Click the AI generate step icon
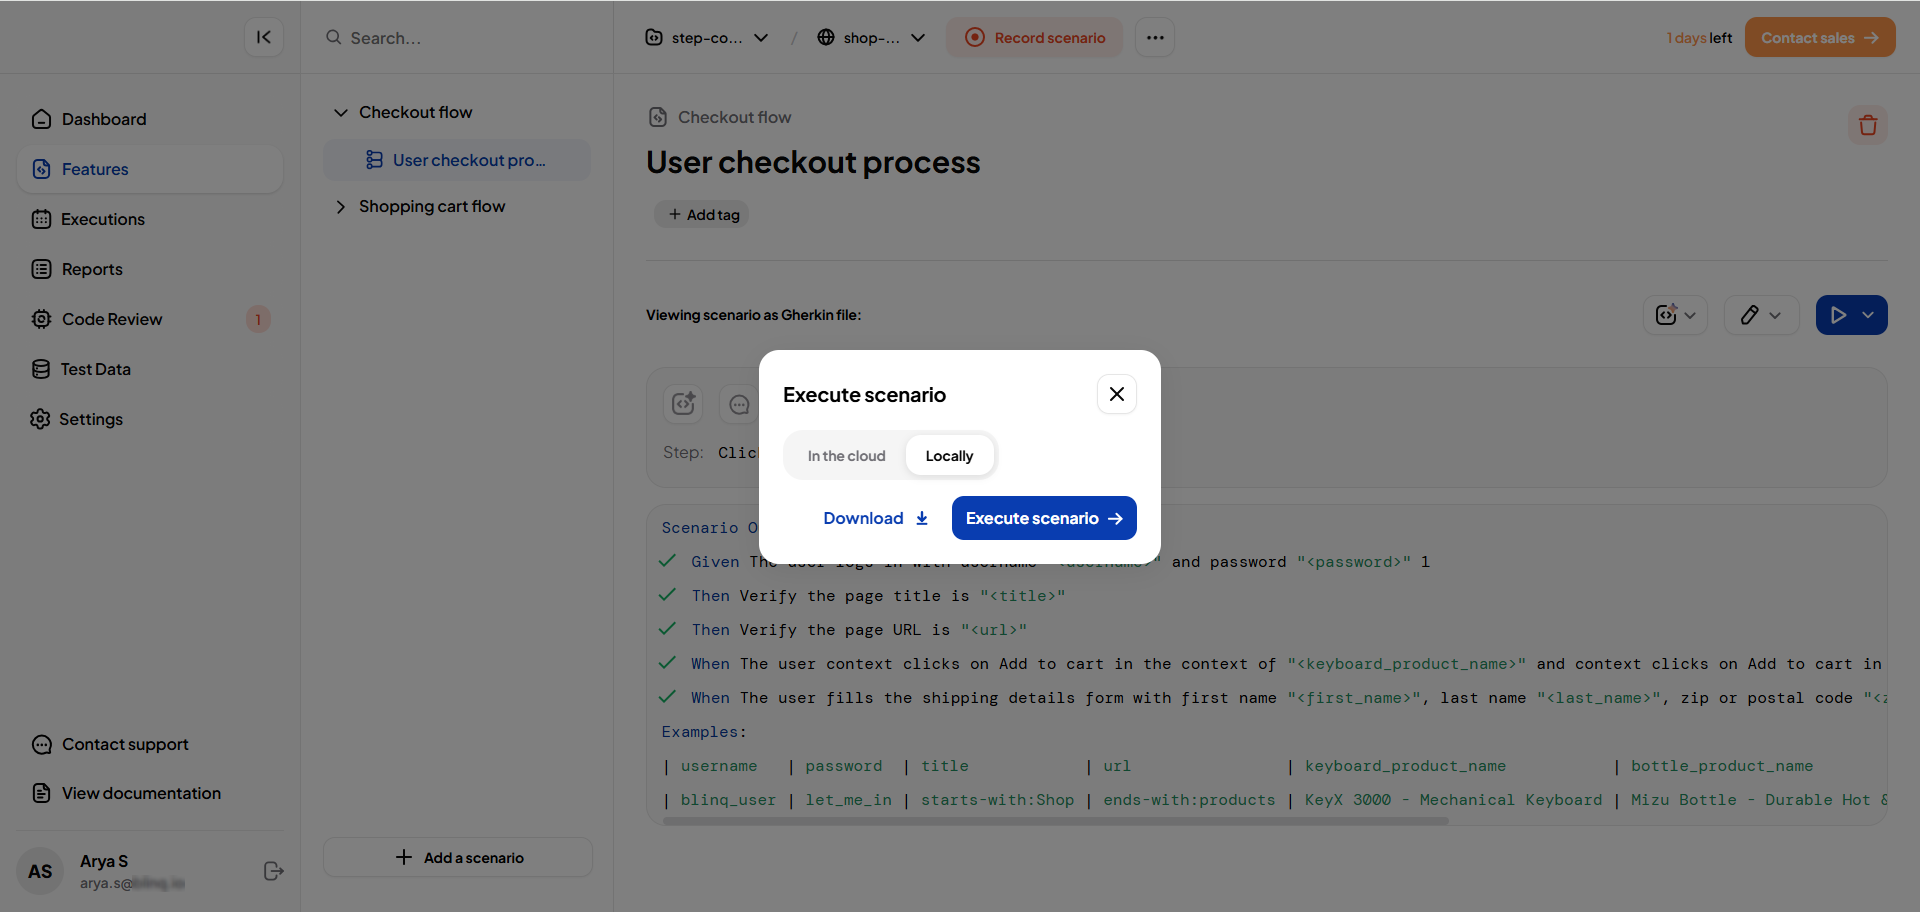 coord(683,403)
